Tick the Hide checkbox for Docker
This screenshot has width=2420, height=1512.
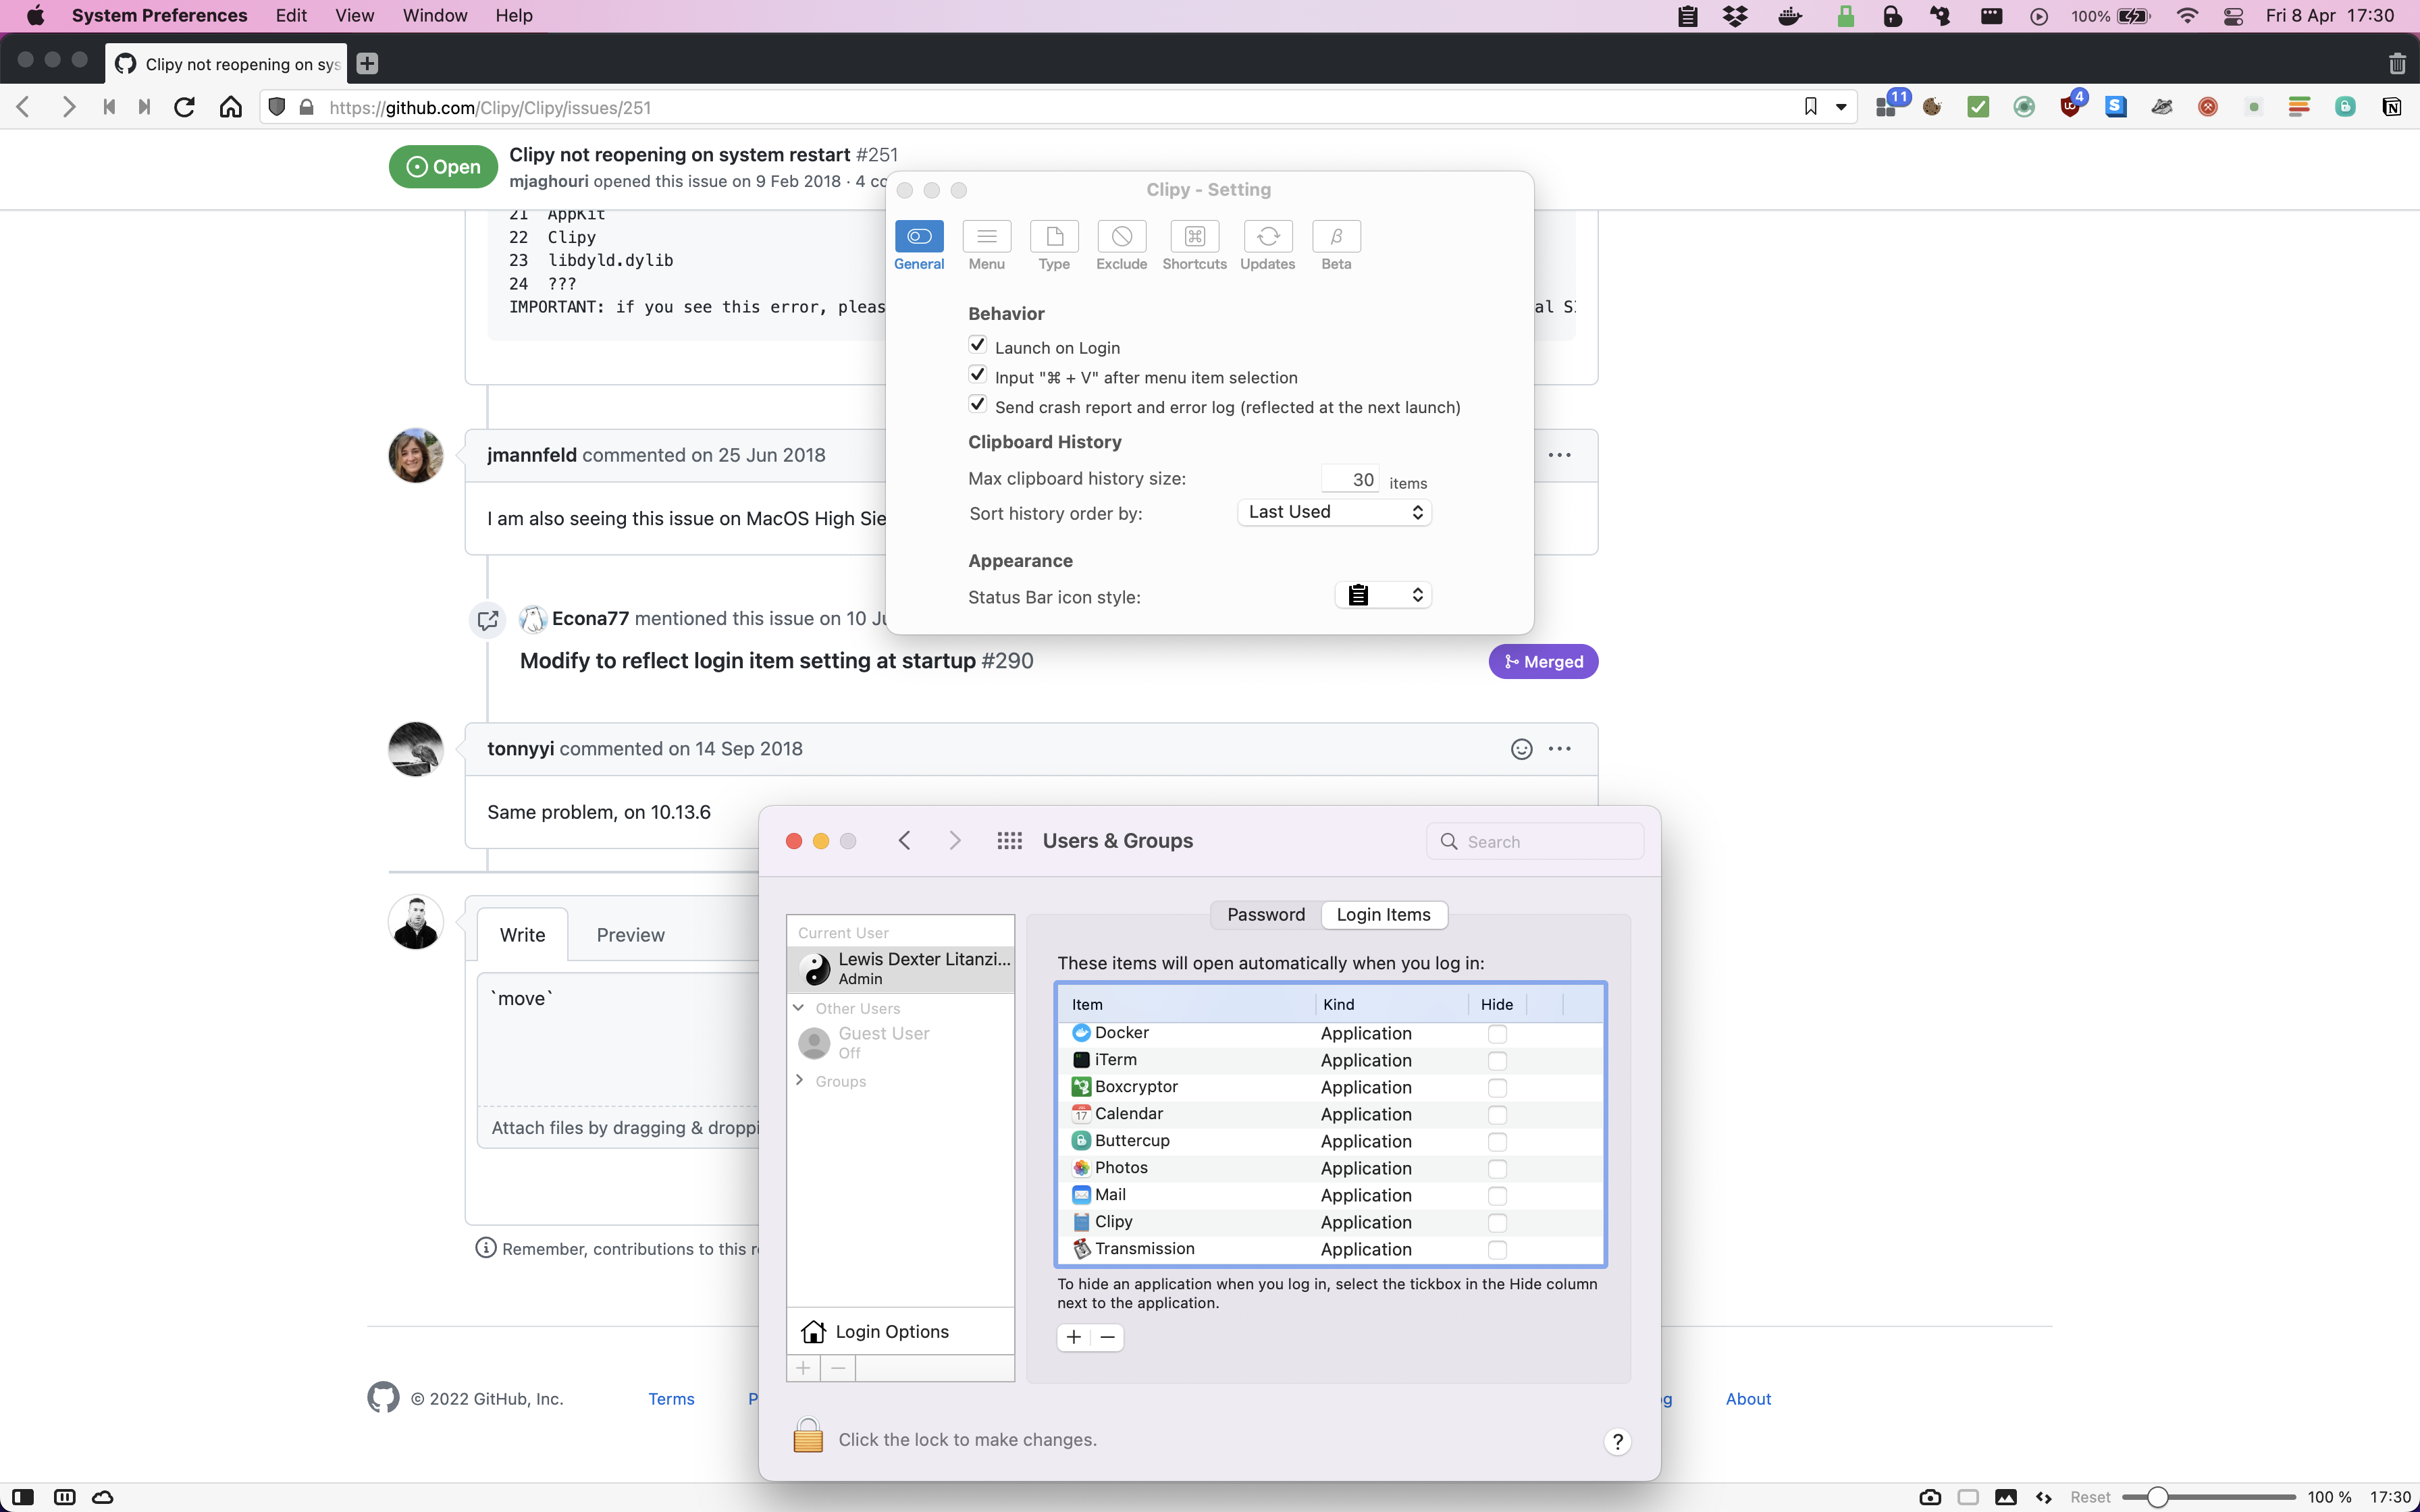coord(1497,1034)
